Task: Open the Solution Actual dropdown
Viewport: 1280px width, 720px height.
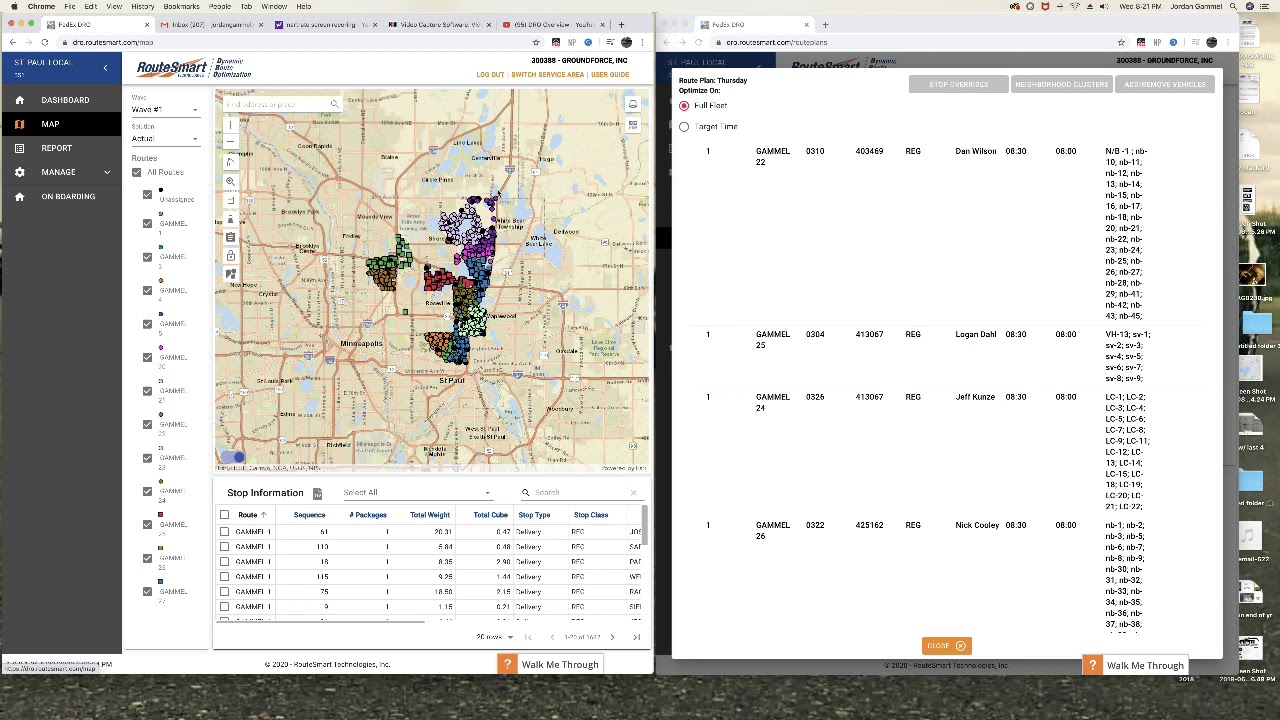Action: 165,139
